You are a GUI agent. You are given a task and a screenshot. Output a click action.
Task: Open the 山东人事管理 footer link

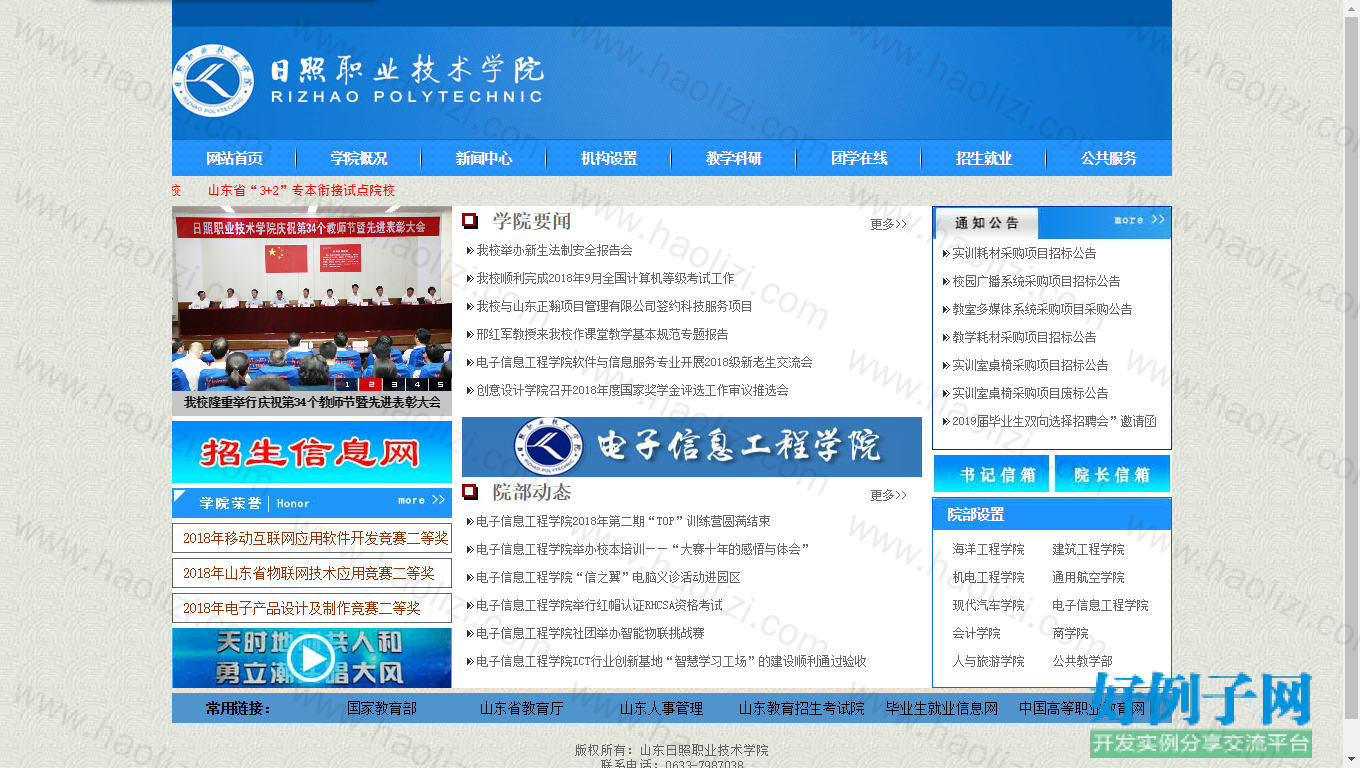point(661,708)
